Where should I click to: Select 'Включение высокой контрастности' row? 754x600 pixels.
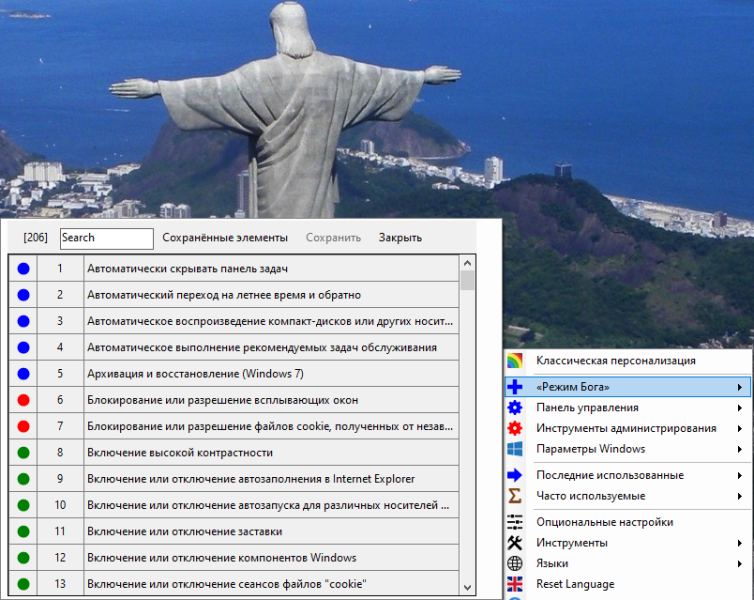point(234,452)
